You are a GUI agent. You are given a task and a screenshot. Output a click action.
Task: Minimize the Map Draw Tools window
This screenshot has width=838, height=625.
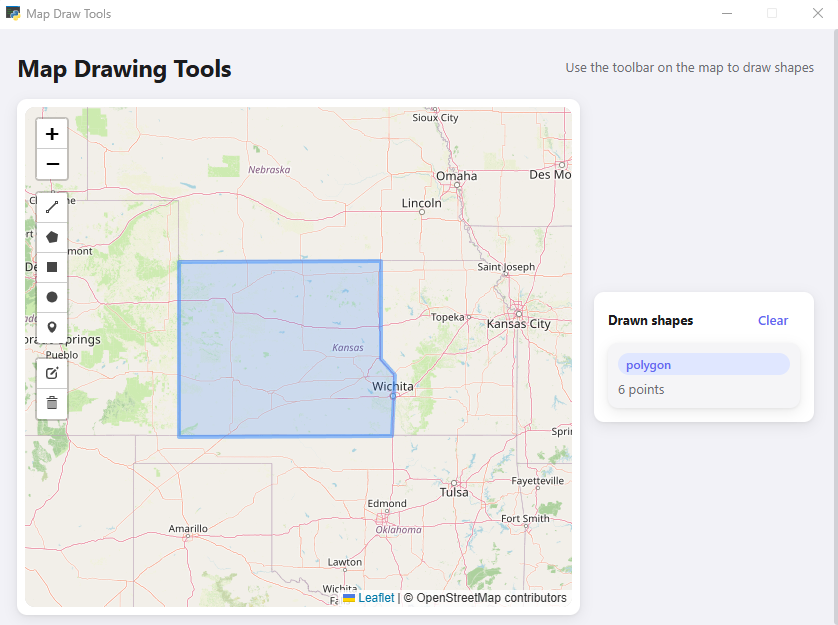tap(727, 13)
